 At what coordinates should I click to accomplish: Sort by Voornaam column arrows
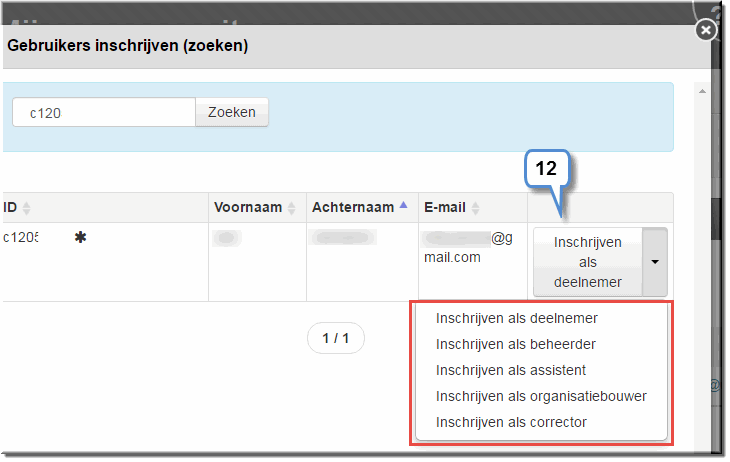point(291,208)
